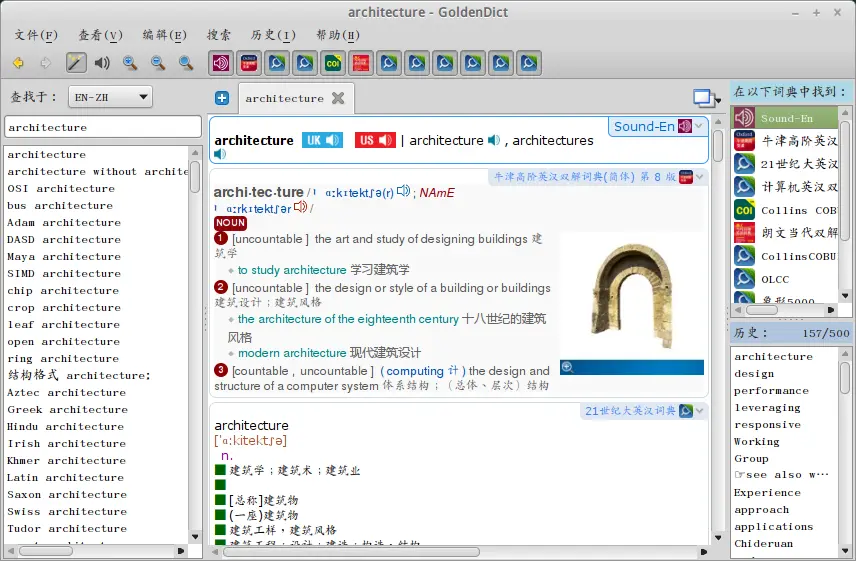Play UK pronunciation of architecture
The width and height of the screenshot is (856, 561).
tap(323, 140)
